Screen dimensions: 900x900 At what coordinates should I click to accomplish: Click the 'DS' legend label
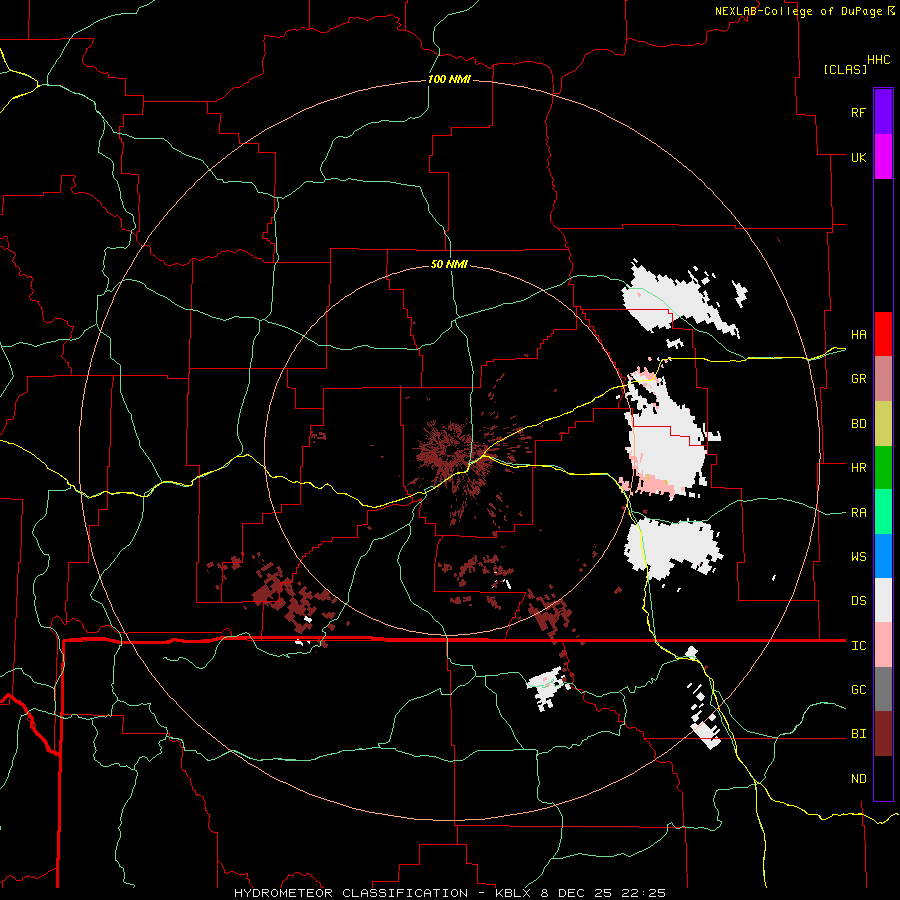[858, 601]
